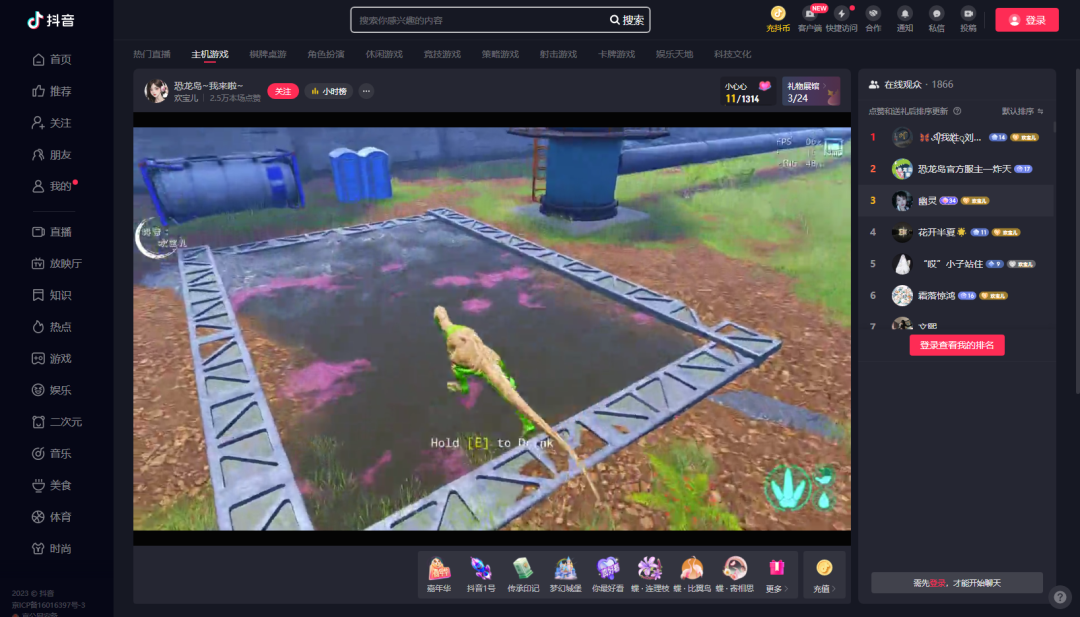Image resolution: width=1080 pixels, height=617 pixels.
Task: Open 二次元 in the sidebar
Action: pos(56,421)
